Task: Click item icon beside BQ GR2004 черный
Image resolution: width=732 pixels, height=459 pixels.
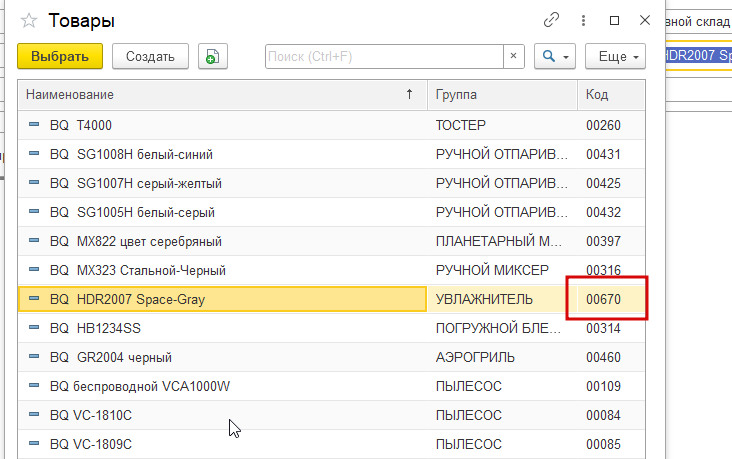Action: click(34, 356)
